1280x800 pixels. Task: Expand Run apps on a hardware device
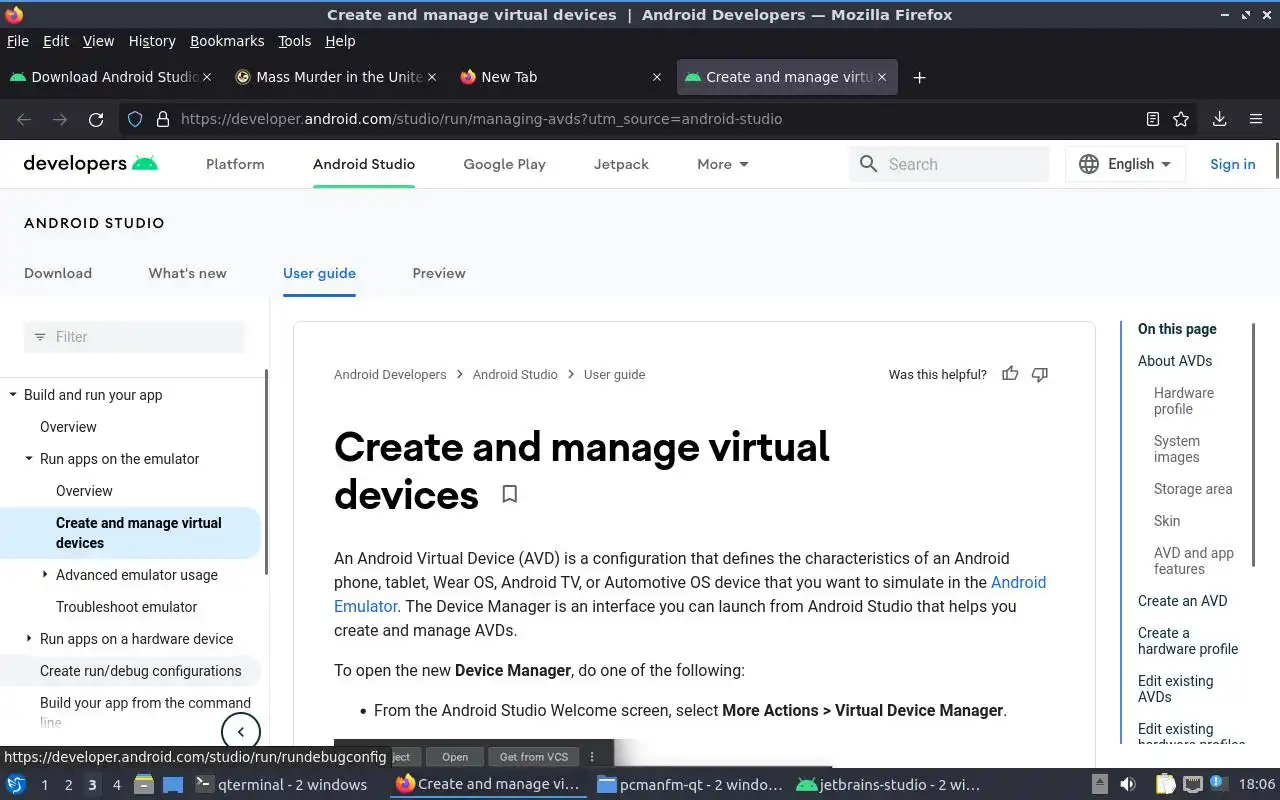29,639
